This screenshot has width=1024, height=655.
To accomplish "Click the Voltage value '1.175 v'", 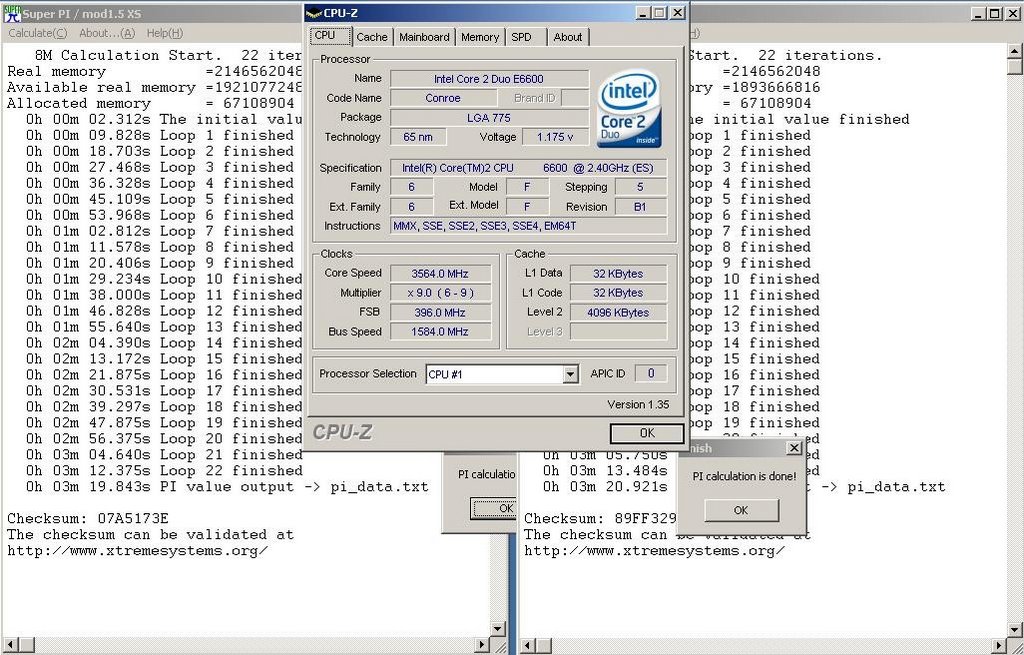I will click(x=554, y=137).
